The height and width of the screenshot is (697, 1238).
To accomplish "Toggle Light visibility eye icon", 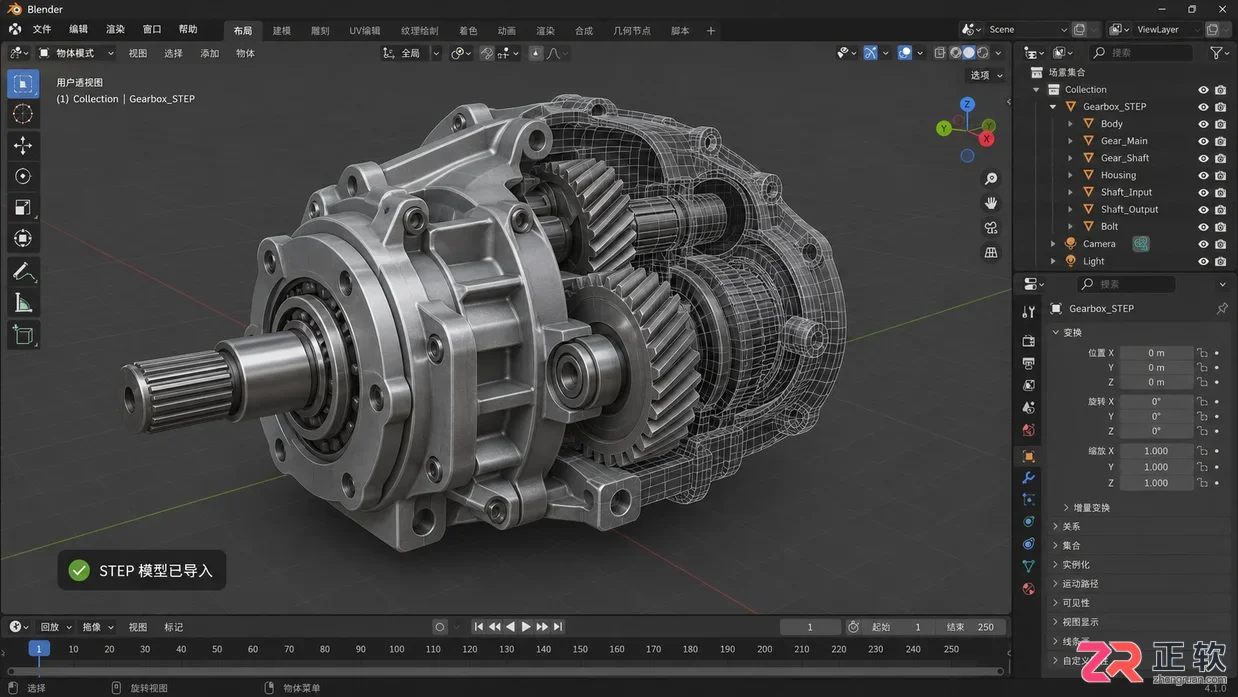I will (1203, 261).
